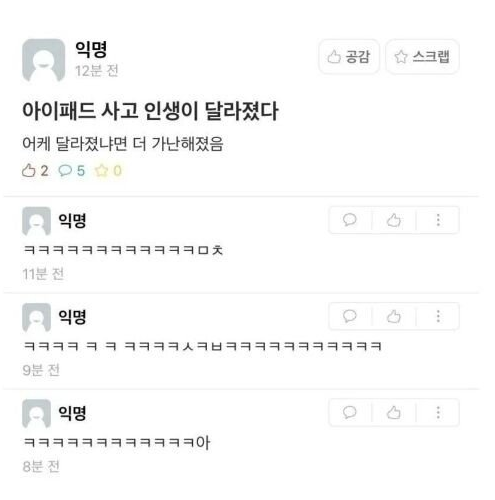Like the third comment with thumbs-up
Image resolution: width=495 pixels, height=500 pixels.
point(394,412)
